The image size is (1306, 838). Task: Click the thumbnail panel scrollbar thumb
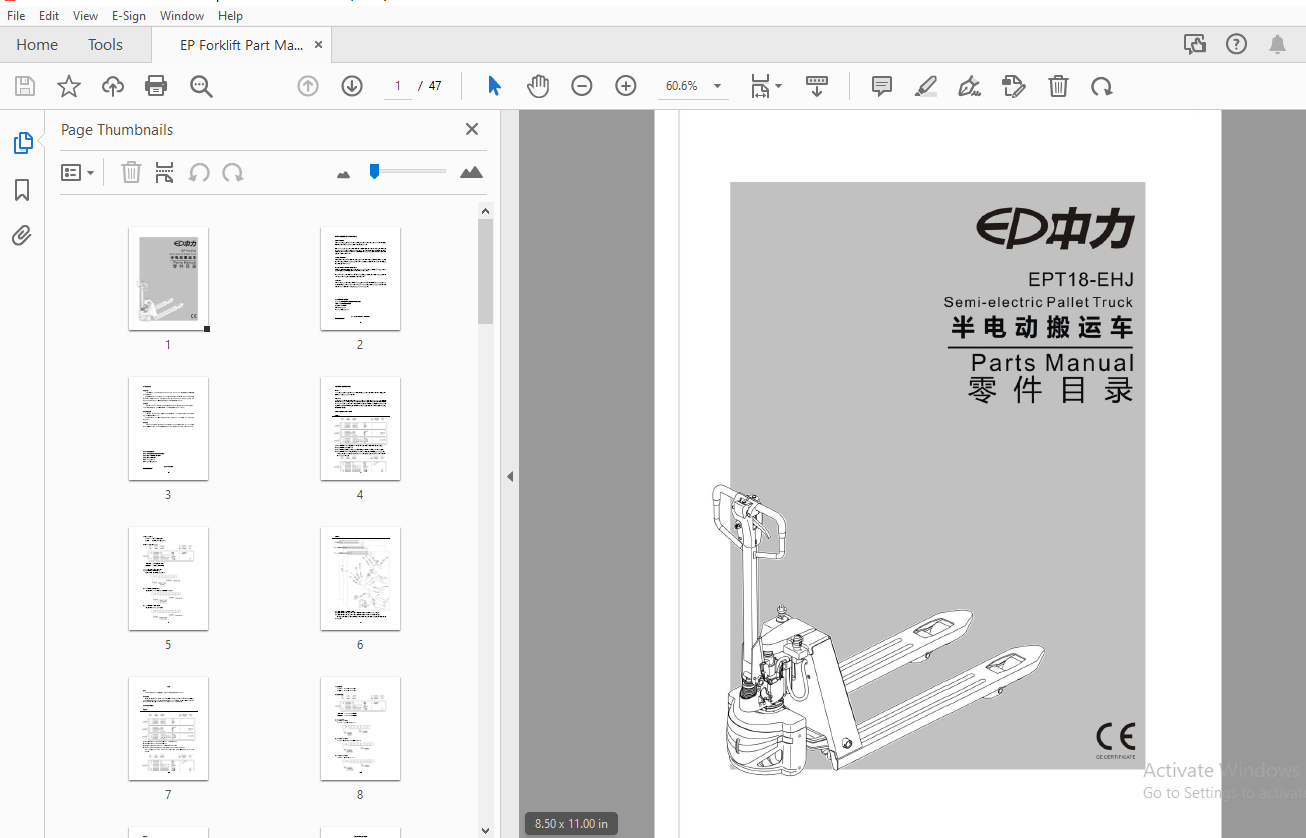[485, 271]
